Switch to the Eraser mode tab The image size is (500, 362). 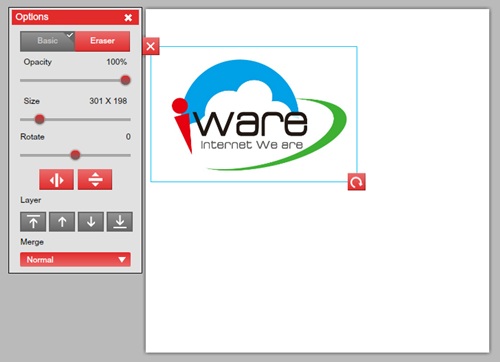[102, 41]
